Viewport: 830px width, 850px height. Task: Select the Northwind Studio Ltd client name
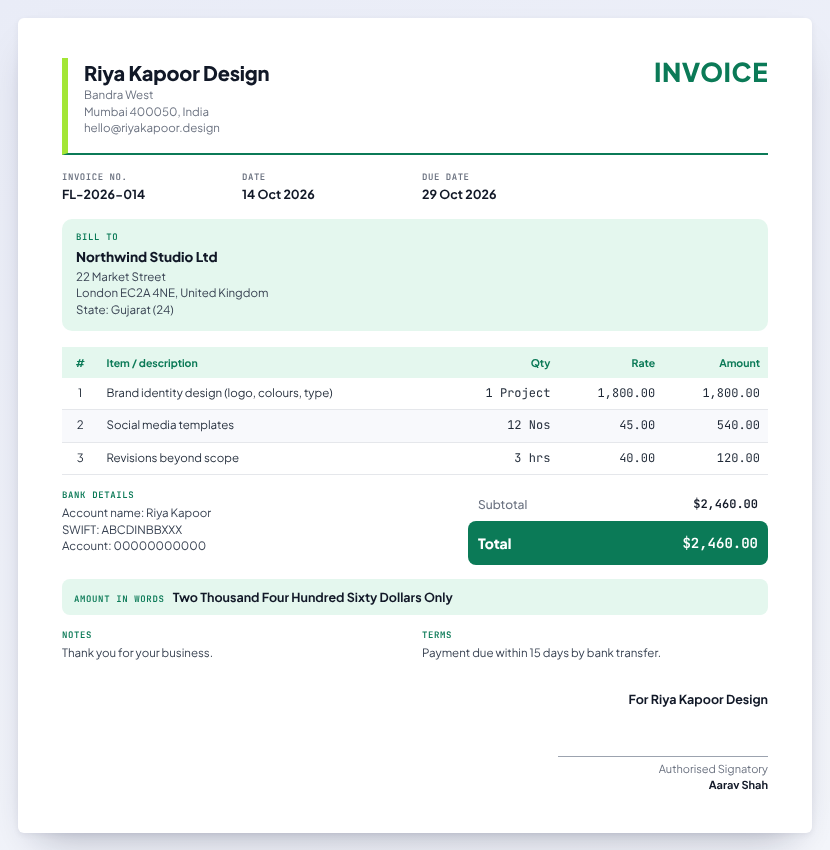click(146, 257)
